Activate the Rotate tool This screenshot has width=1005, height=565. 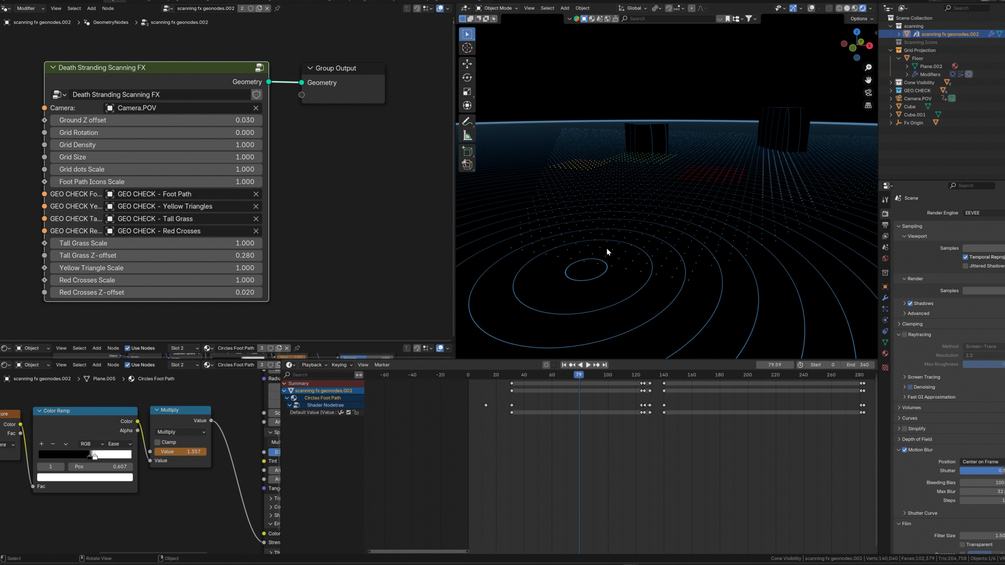coord(467,77)
